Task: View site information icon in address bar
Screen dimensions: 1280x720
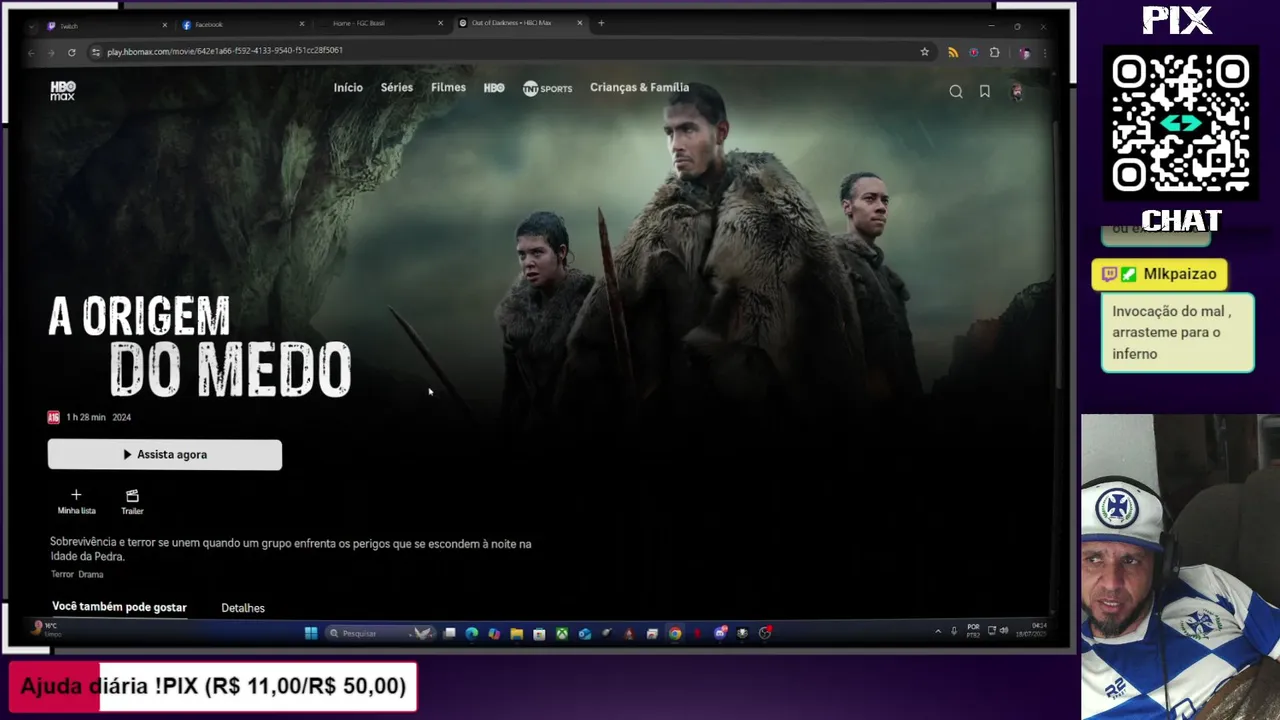Action: [96, 51]
